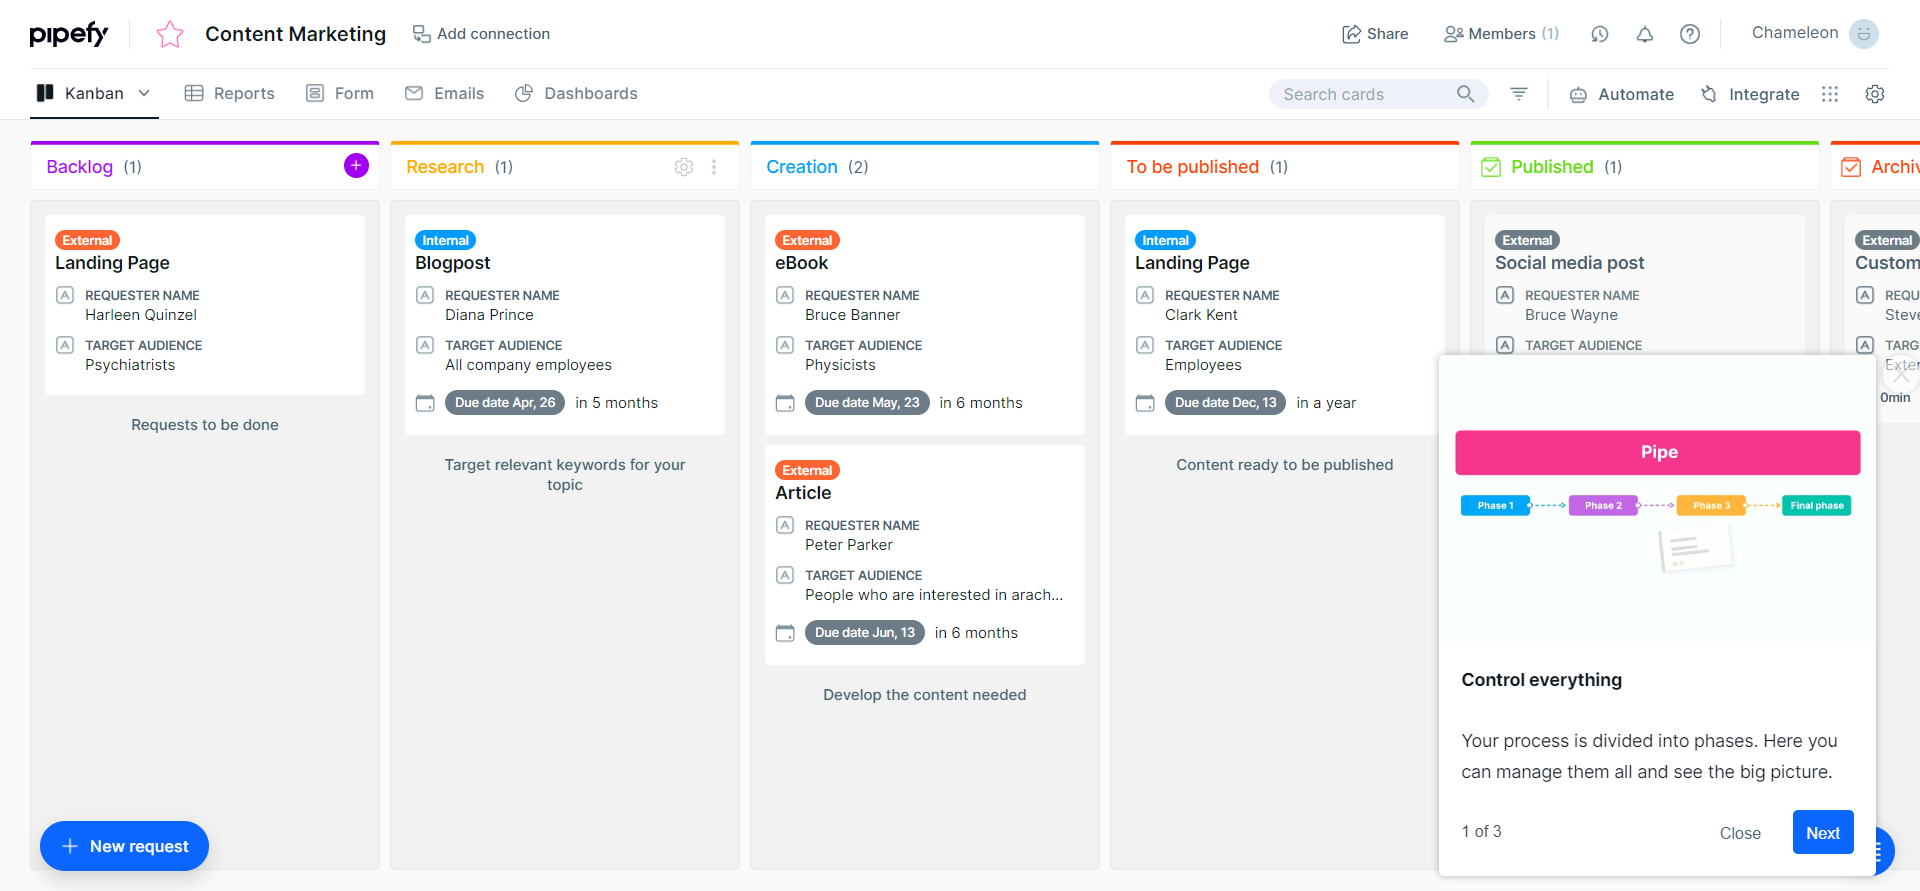
Task: Switch to Form tab
Action: [x=339, y=93]
